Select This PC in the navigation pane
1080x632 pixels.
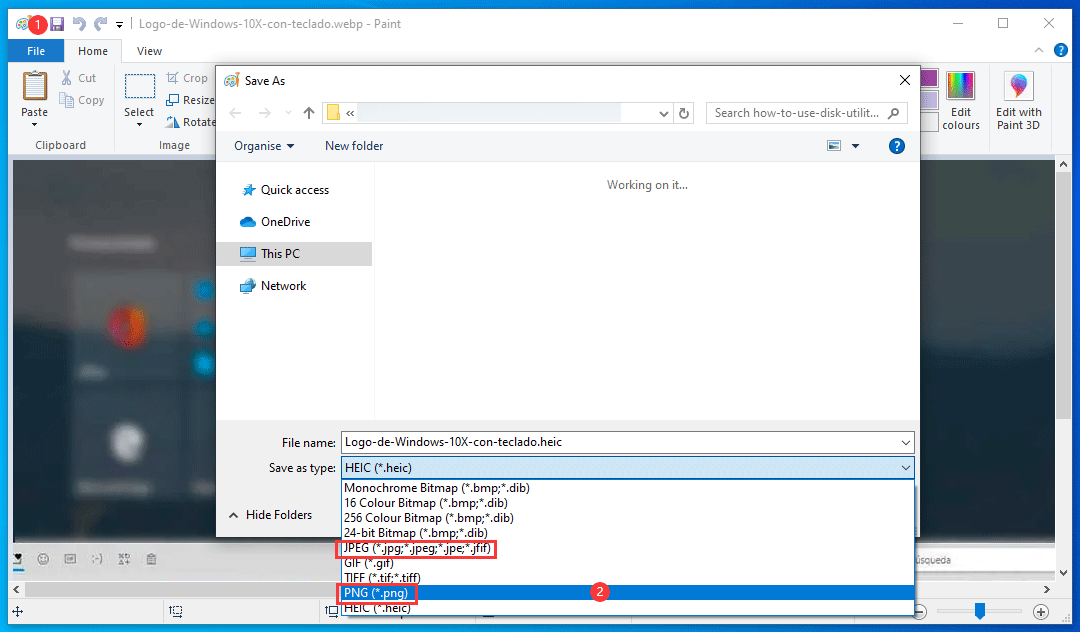pos(294,253)
